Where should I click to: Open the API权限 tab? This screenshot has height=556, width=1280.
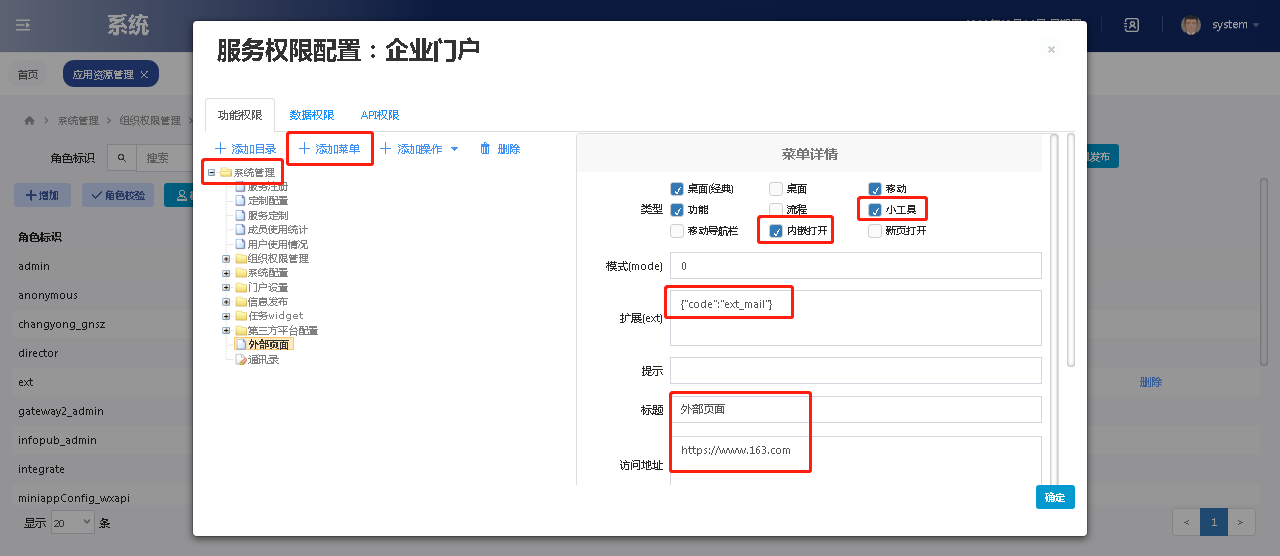point(380,115)
